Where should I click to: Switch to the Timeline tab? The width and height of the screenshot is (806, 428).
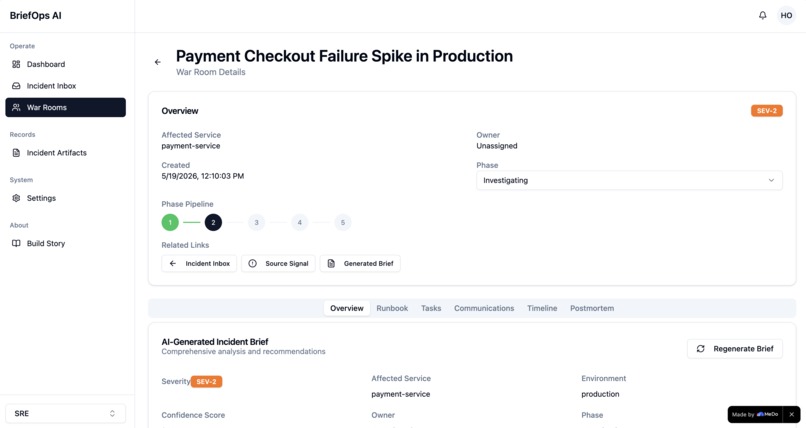tap(542, 308)
